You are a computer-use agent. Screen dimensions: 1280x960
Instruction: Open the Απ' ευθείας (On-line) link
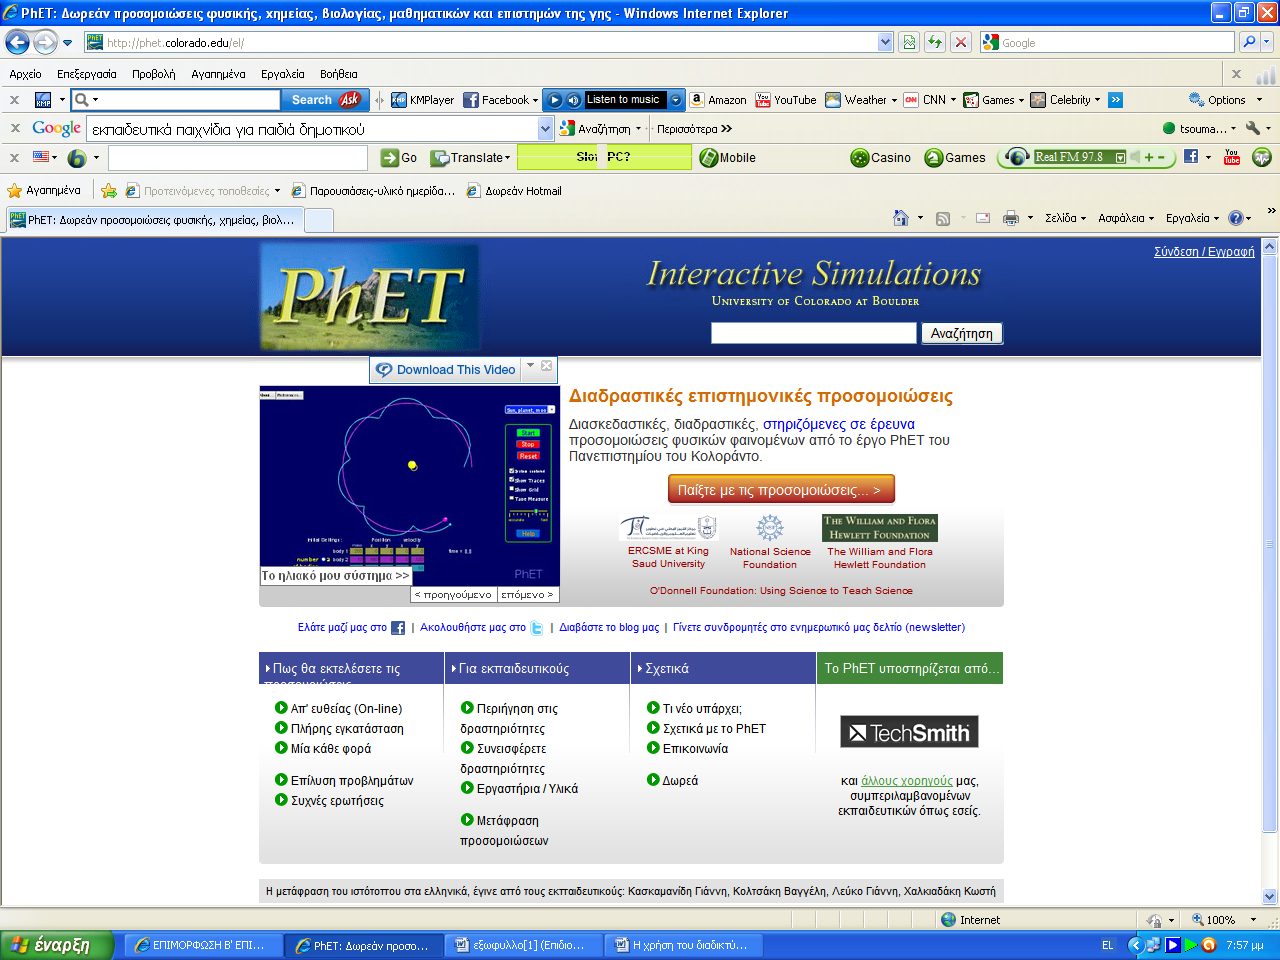tap(346, 709)
